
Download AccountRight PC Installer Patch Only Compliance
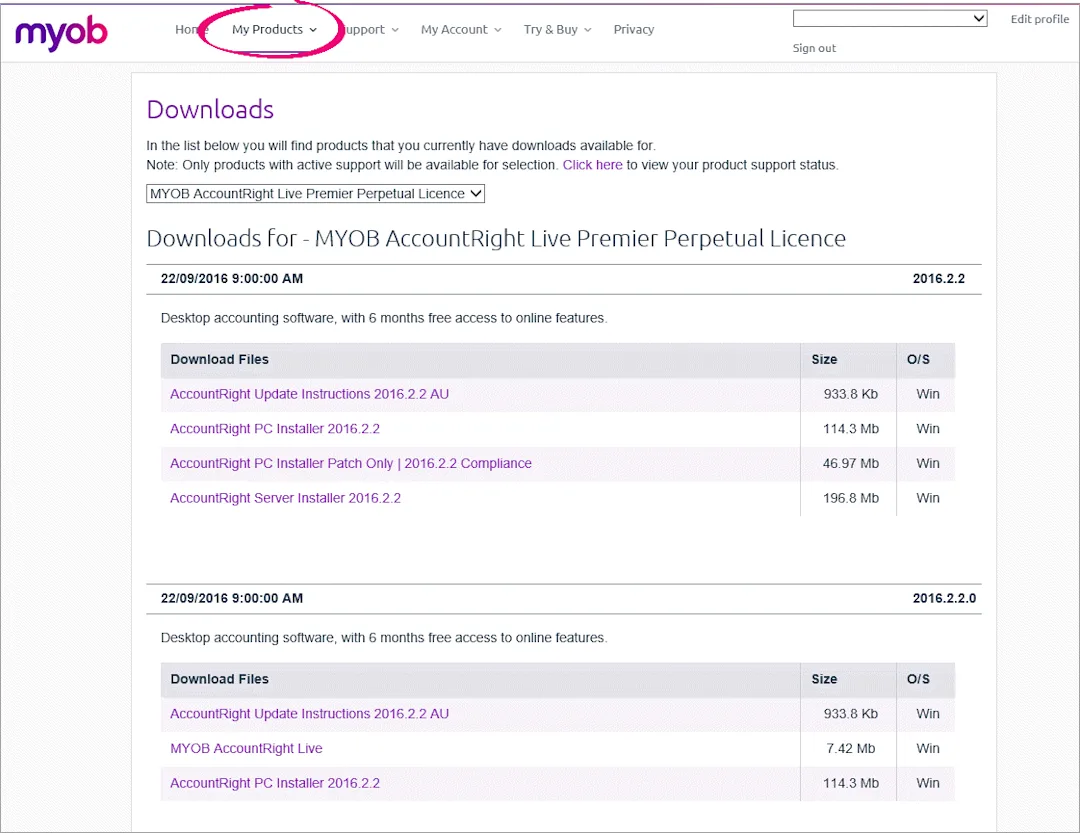tap(351, 464)
